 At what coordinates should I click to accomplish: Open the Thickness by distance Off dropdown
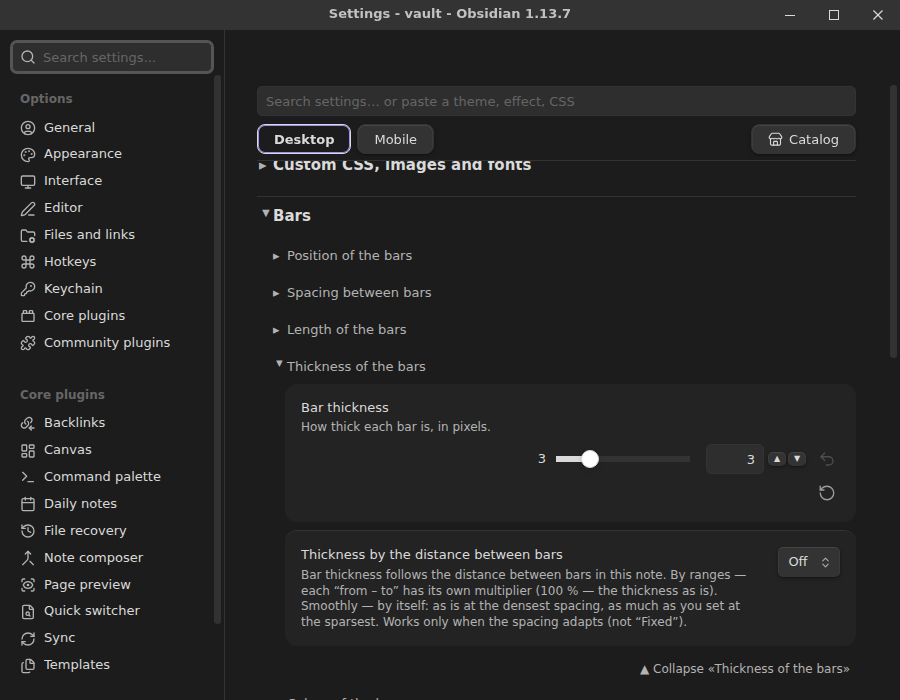click(809, 562)
